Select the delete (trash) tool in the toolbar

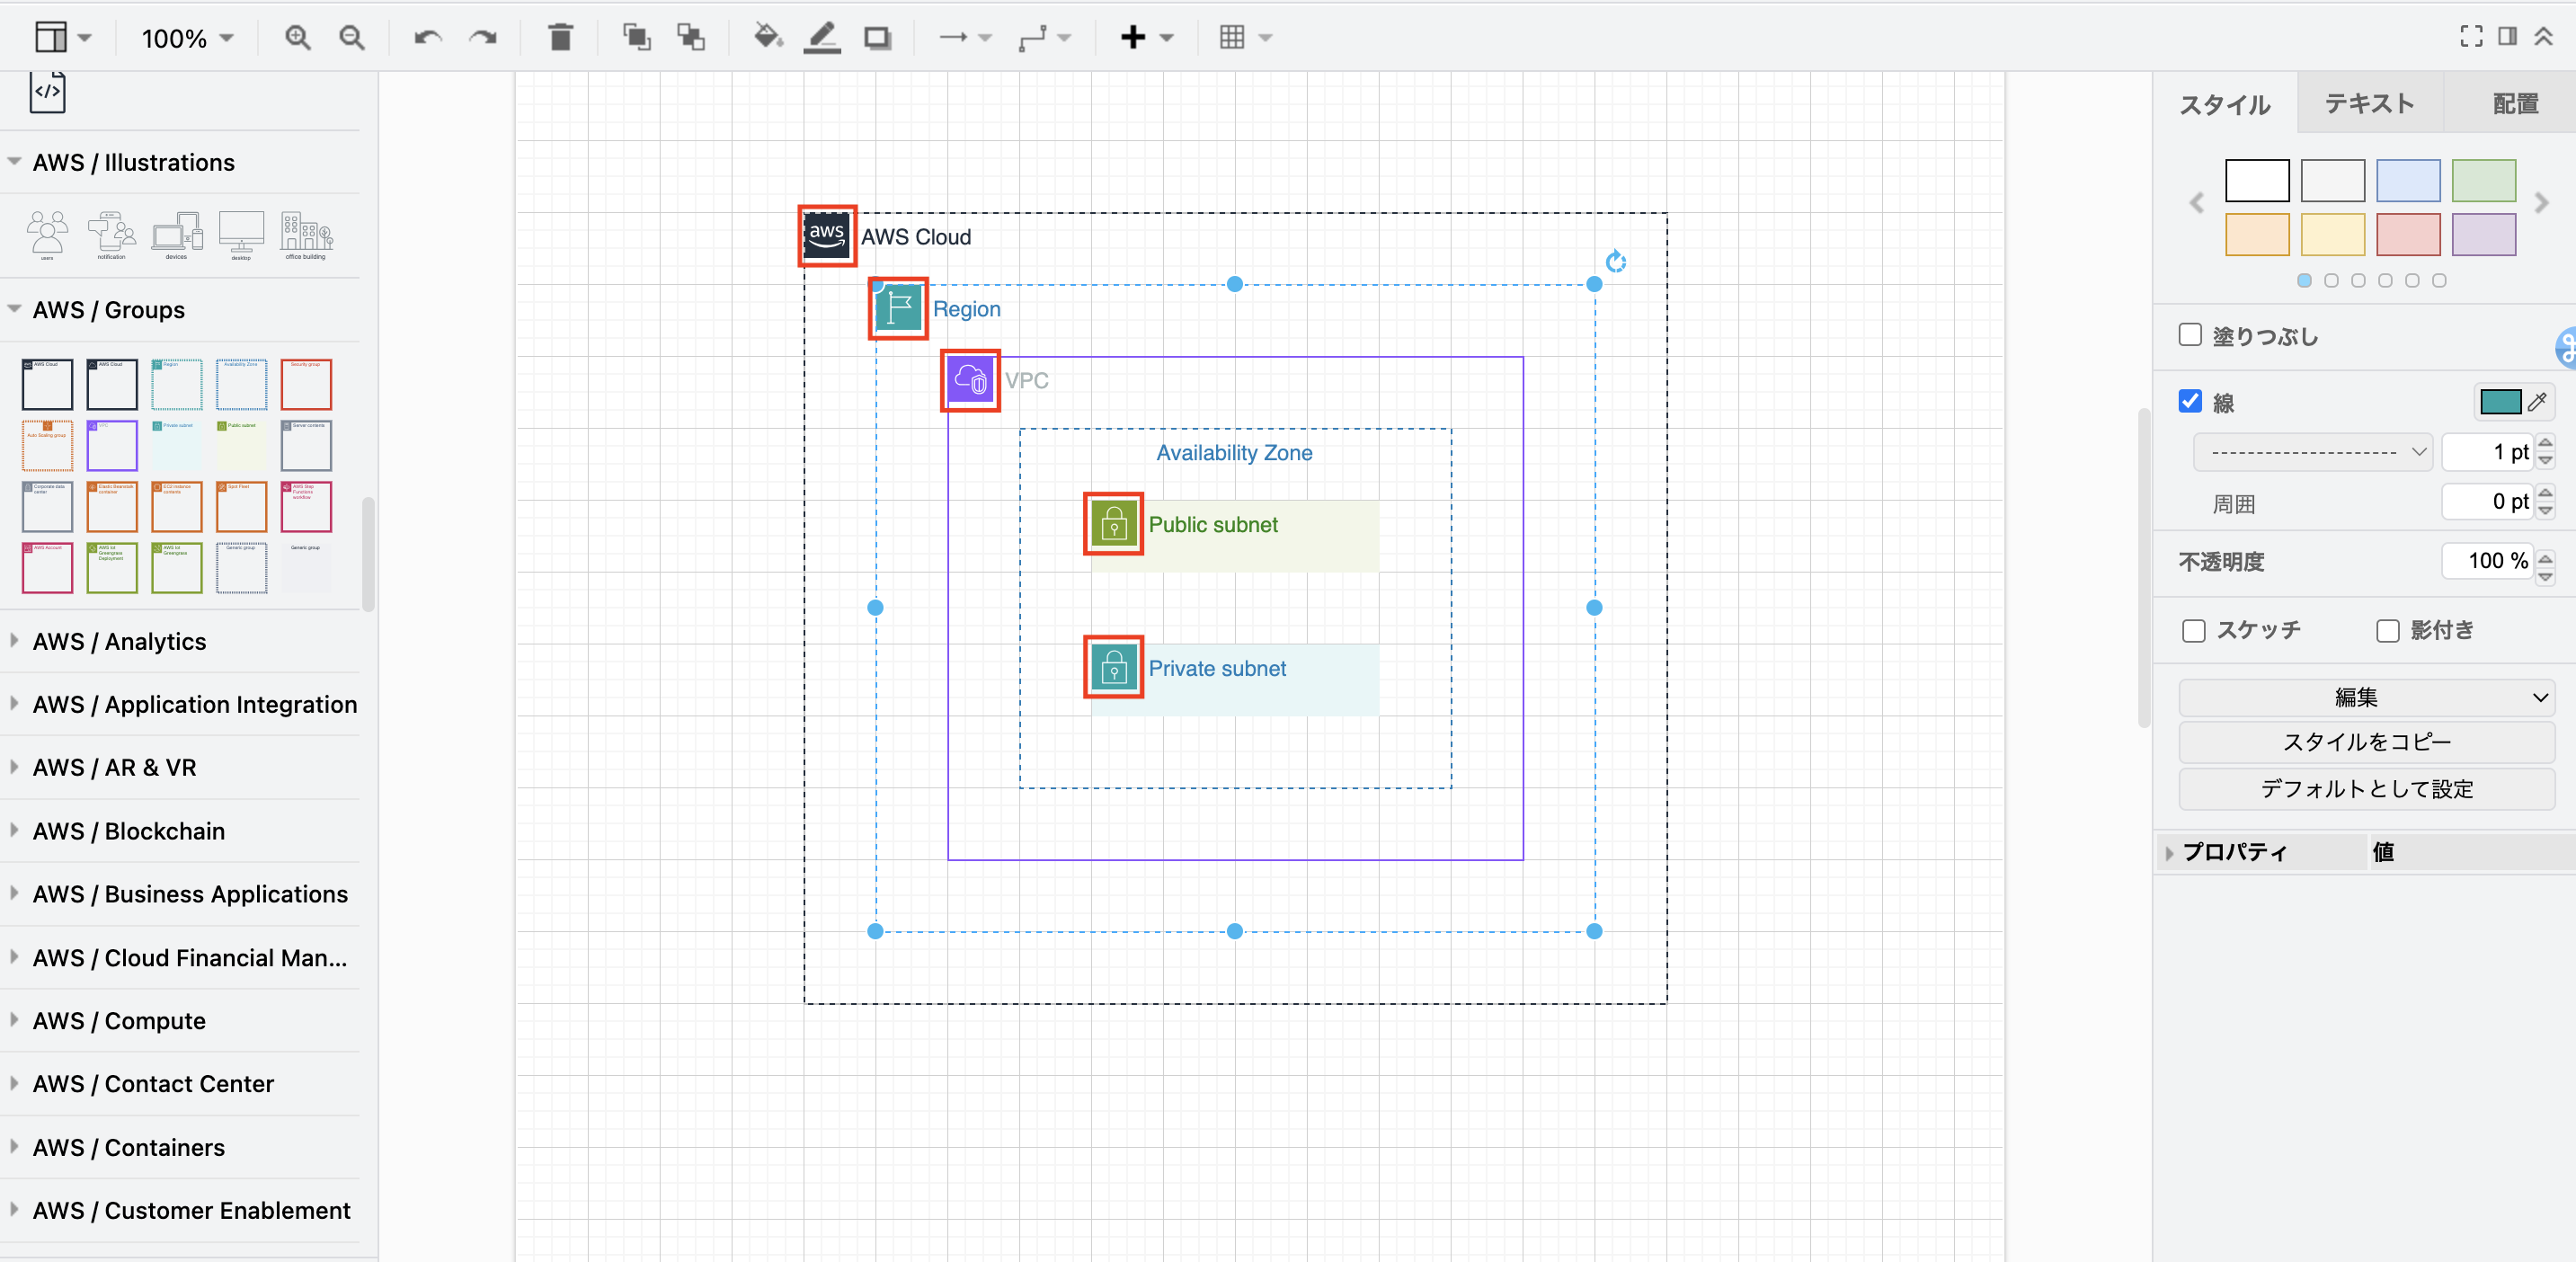(560, 37)
